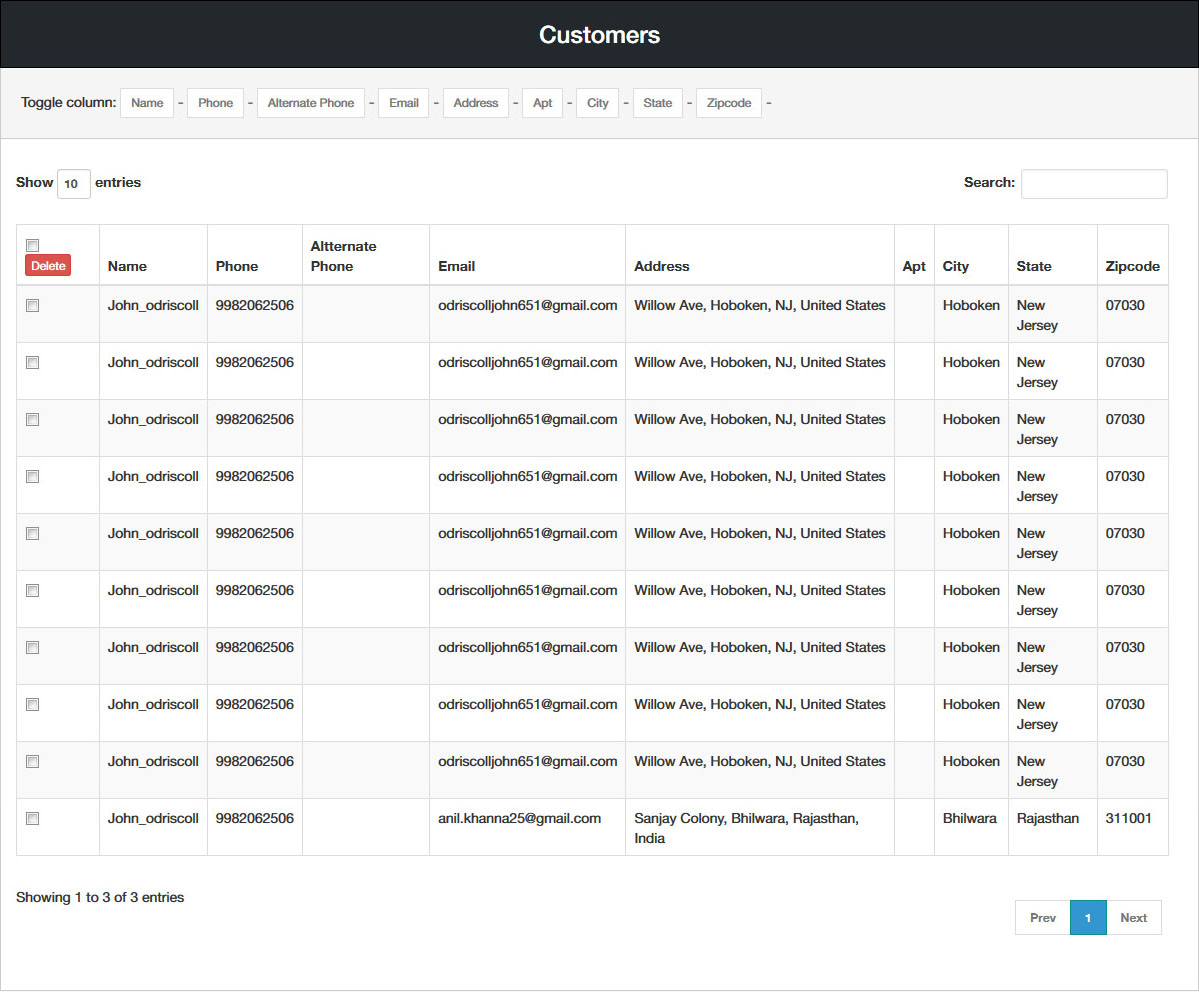
Task: Click into the Search input field
Action: click(x=1093, y=184)
